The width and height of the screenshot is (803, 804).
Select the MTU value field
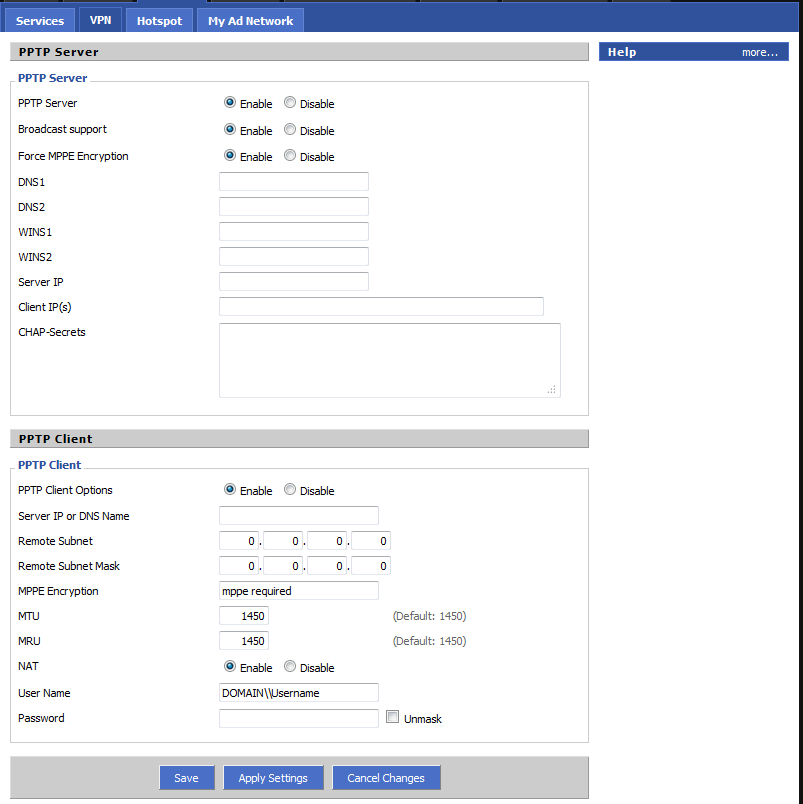coord(243,615)
